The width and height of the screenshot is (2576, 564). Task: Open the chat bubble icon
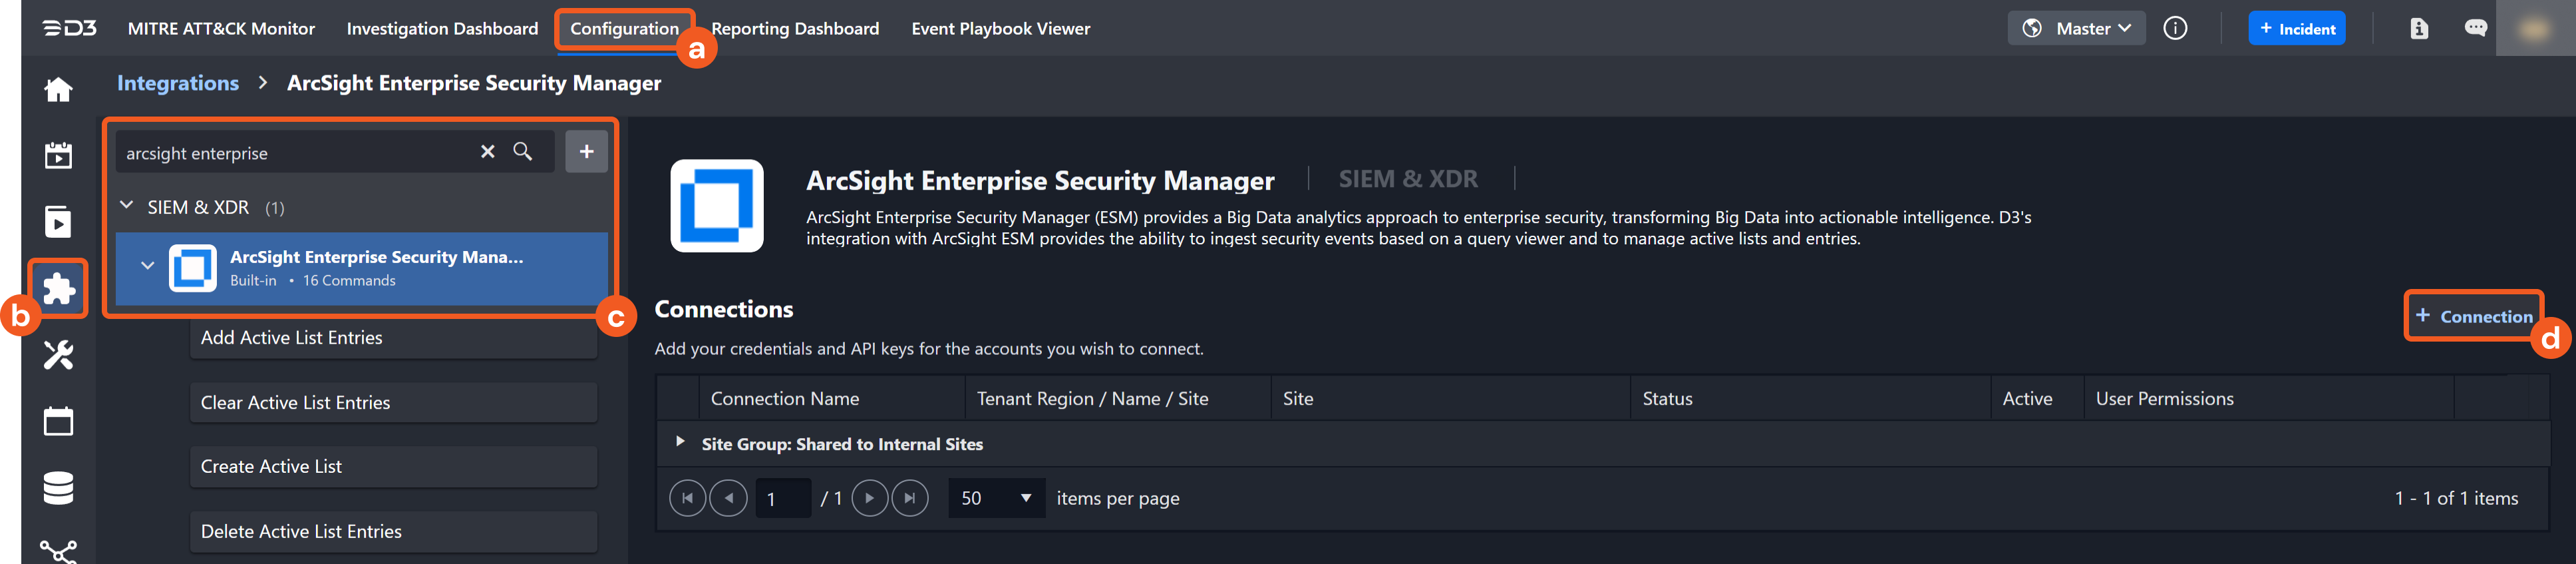[x=2475, y=28]
